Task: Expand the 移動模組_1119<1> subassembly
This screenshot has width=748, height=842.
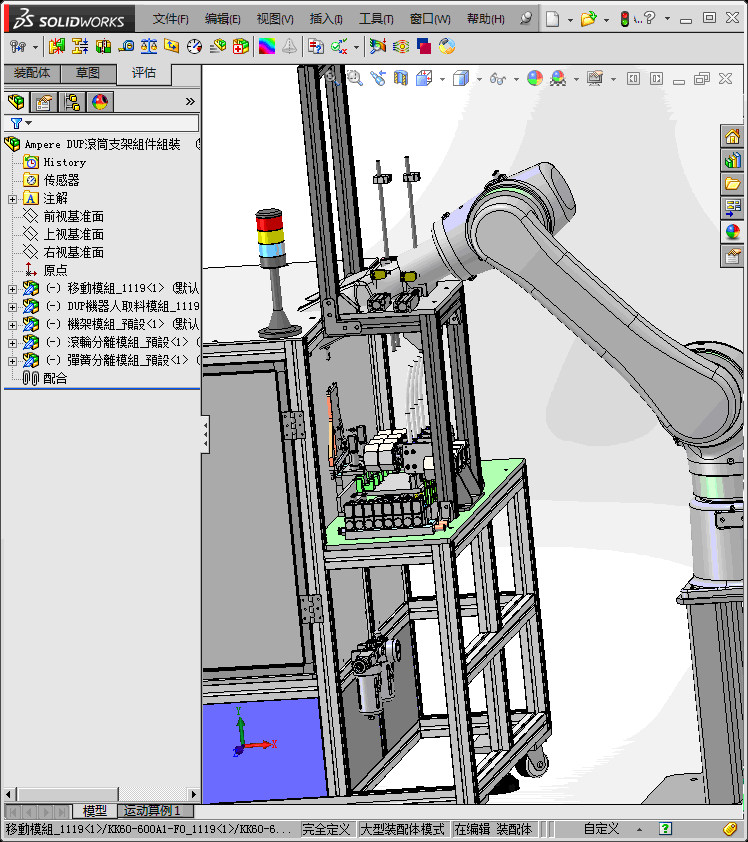Action: (12, 289)
